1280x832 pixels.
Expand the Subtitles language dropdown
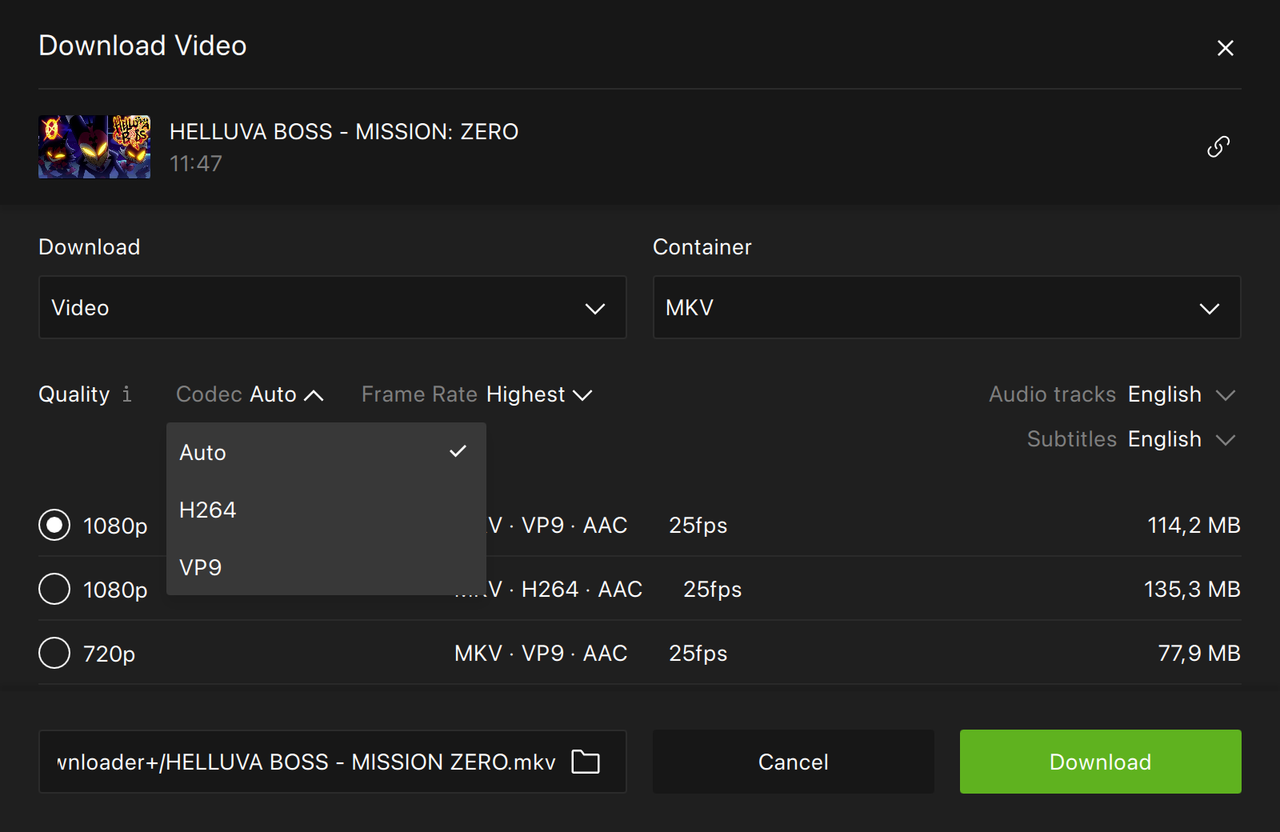[x=1180, y=439]
